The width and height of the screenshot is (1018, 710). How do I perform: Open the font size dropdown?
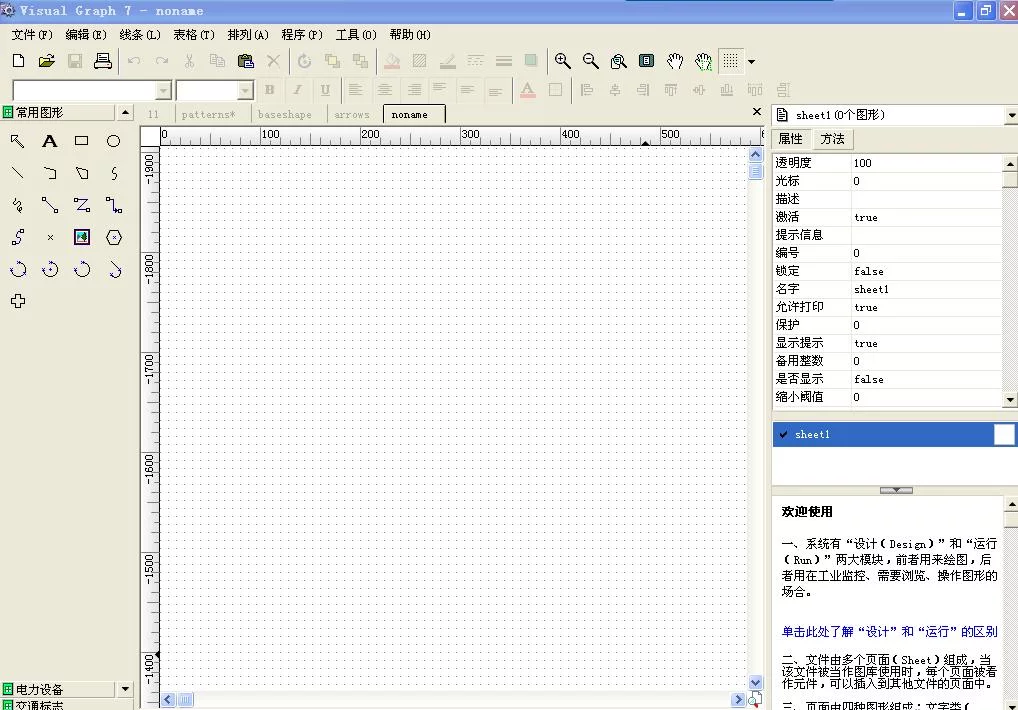(245, 90)
